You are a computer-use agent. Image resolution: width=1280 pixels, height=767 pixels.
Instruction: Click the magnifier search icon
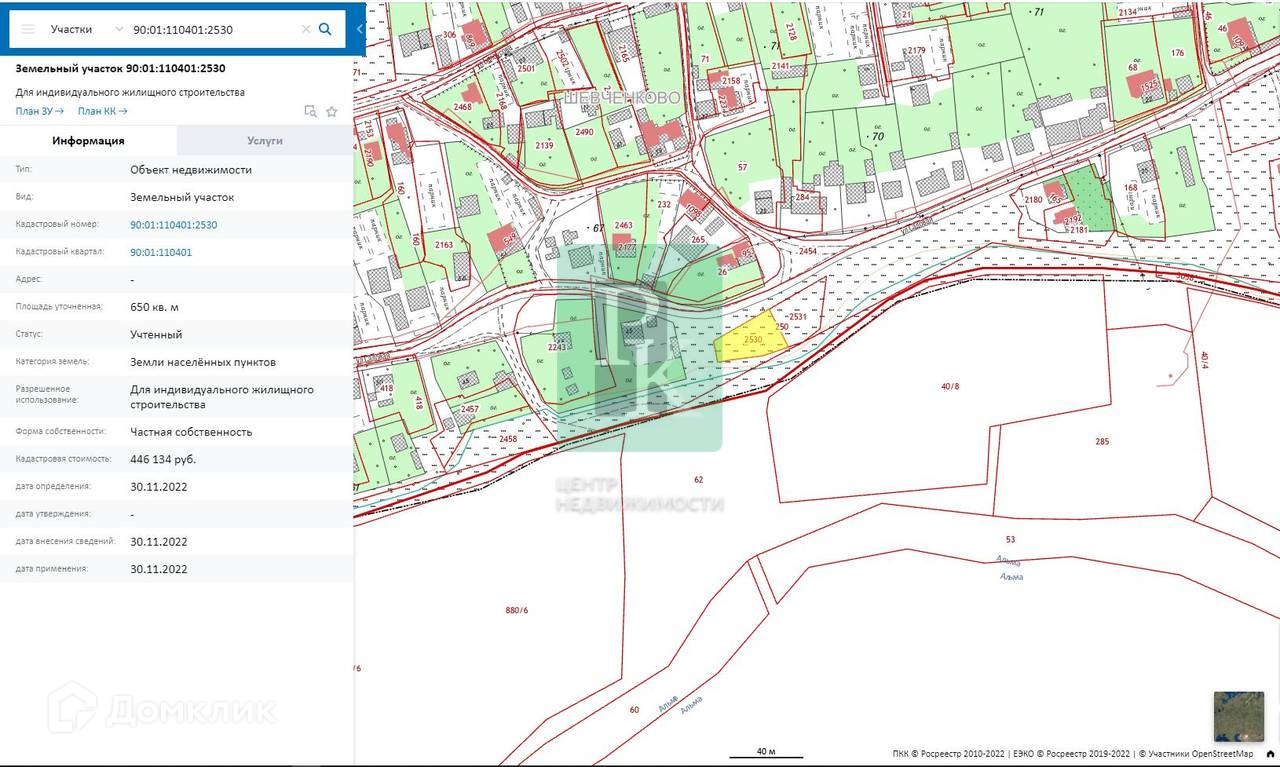pyautogui.click(x=325, y=29)
